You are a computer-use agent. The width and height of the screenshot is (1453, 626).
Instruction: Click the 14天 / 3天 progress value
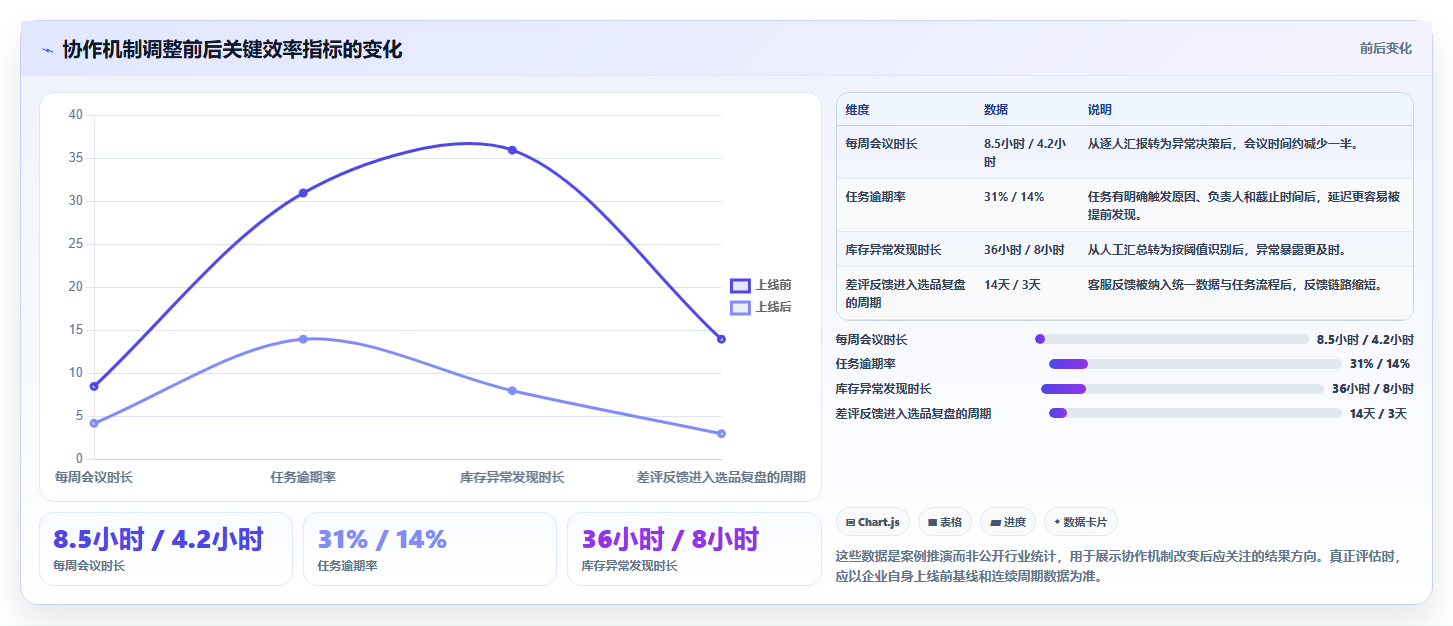[x=1378, y=414]
